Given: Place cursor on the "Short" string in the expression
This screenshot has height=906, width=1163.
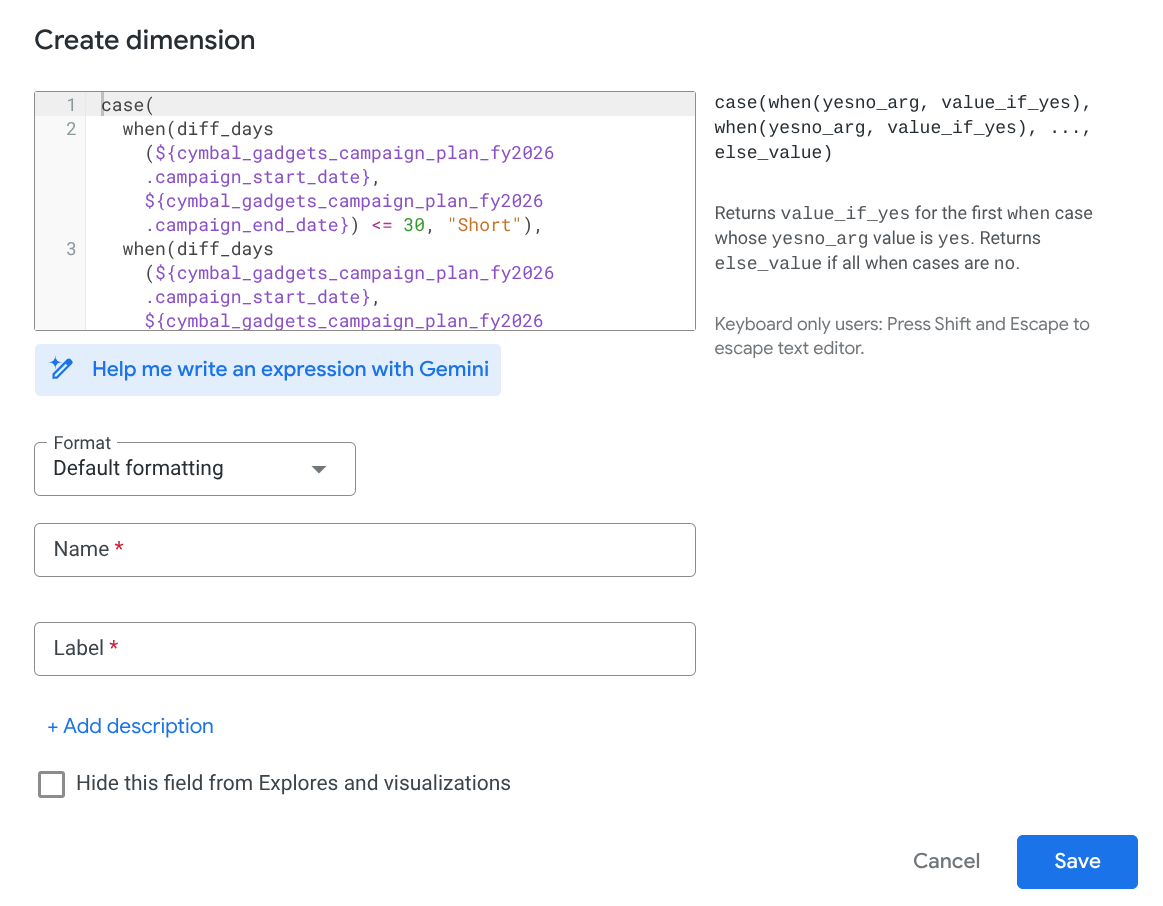Looking at the screenshot, I should [485, 225].
